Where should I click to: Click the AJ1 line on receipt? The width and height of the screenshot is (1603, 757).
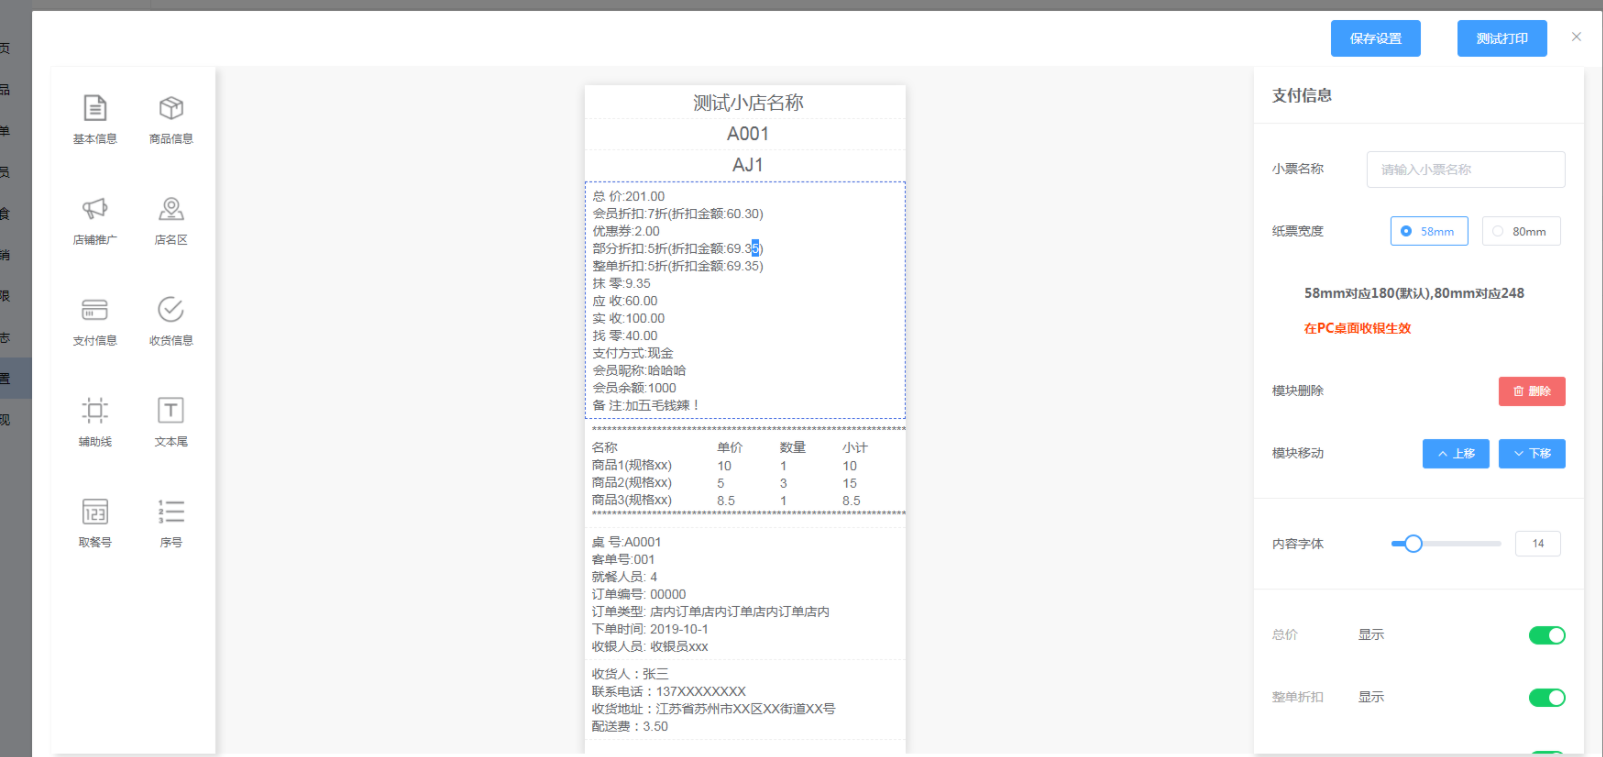click(x=748, y=165)
